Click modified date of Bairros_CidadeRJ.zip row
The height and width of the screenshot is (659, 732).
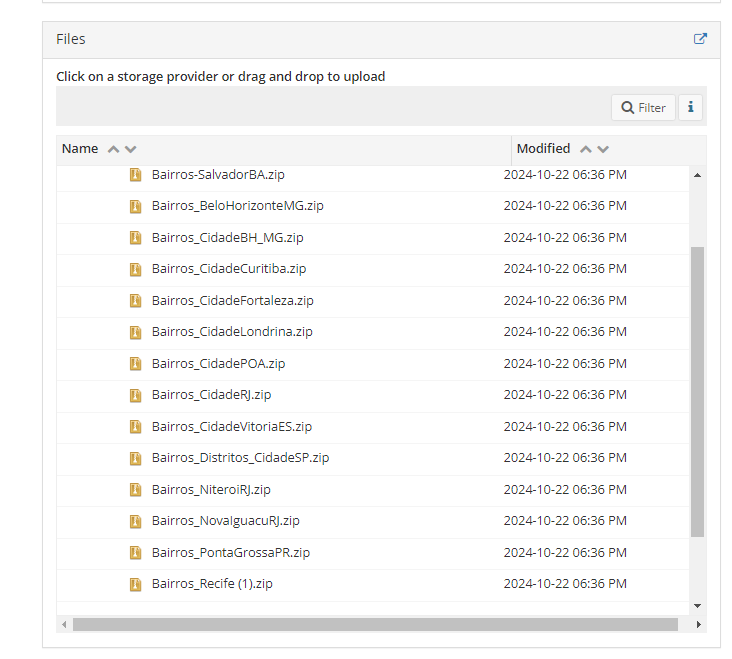(565, 395)
